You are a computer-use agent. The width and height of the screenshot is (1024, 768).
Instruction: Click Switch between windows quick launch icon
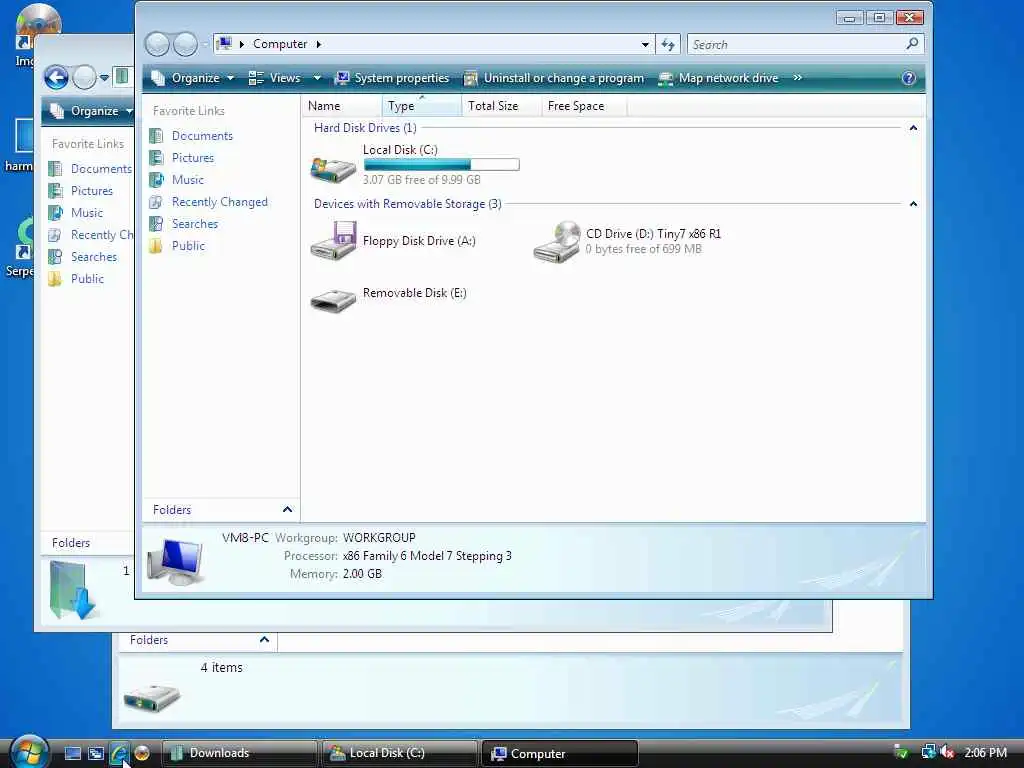pos(95,754)
